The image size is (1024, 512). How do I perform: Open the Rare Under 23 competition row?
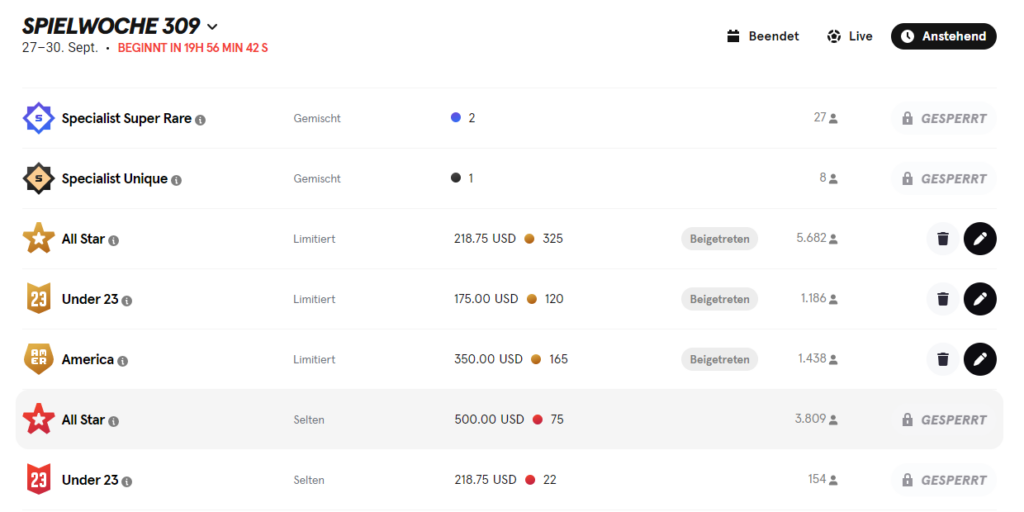tap(509, 480)
